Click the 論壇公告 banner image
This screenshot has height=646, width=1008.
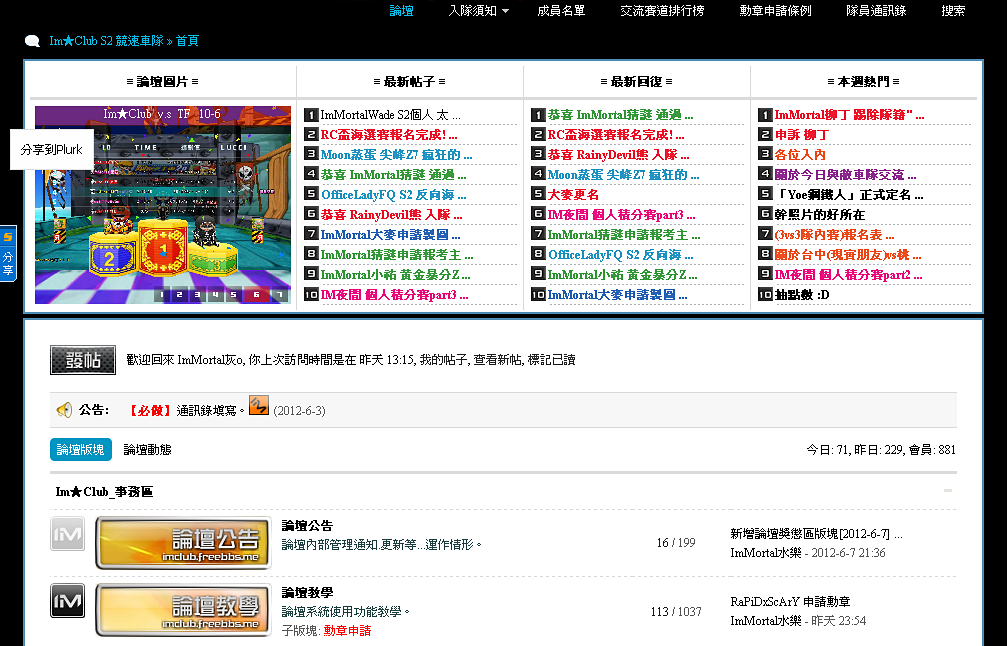tap(183, 543)
